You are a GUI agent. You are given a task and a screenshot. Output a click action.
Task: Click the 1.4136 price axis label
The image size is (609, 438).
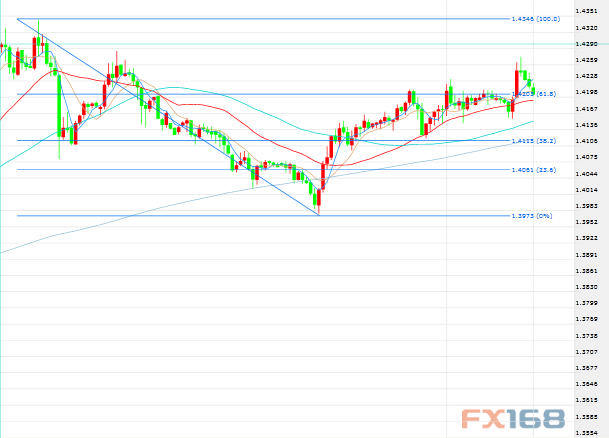(x=586, y=125)
